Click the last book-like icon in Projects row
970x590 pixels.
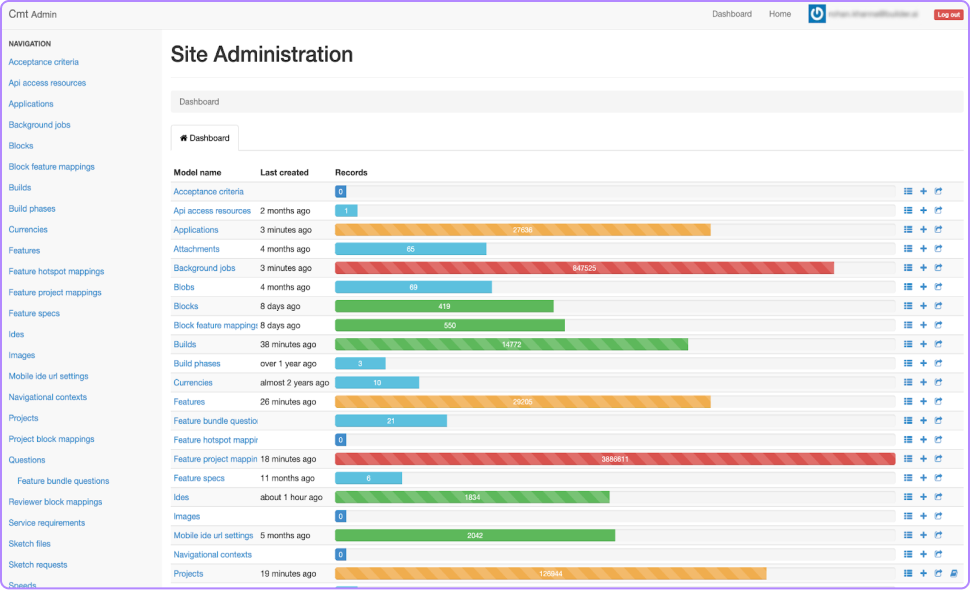954,574
